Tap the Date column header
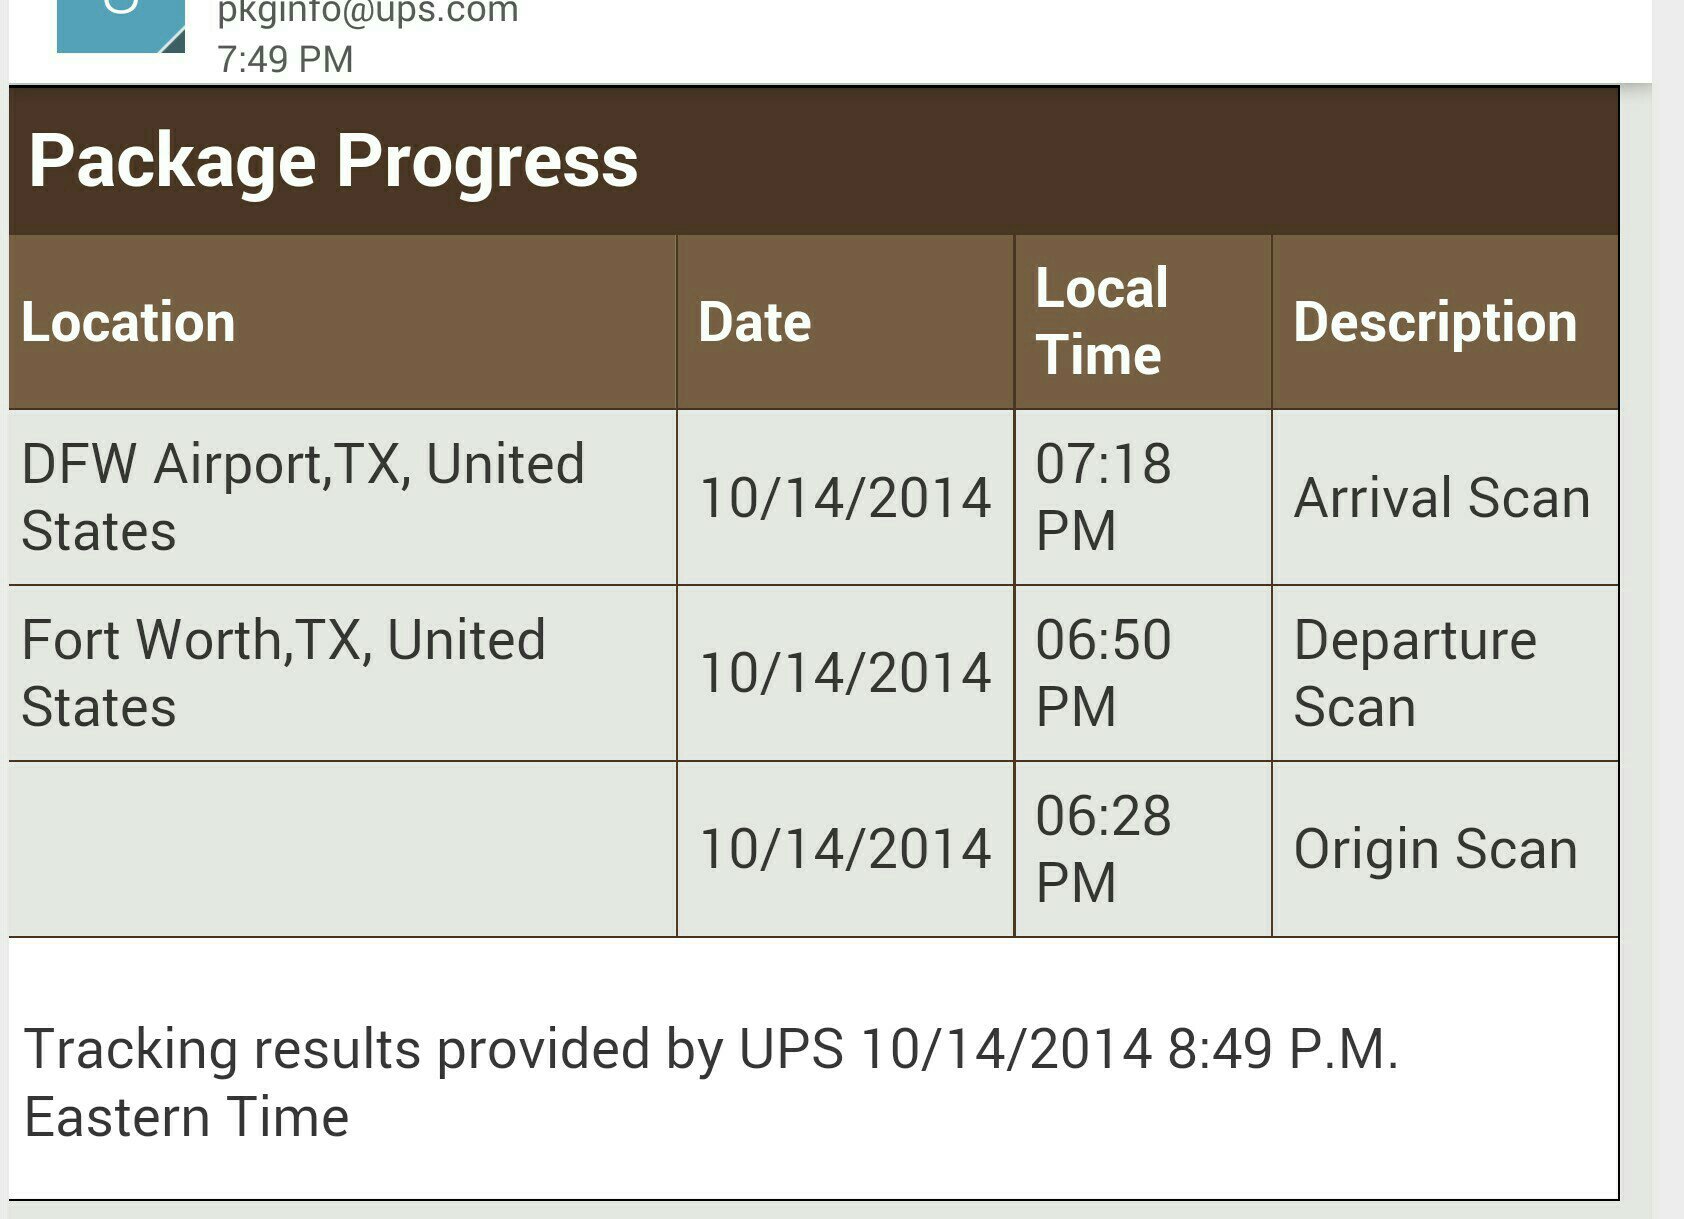This screenshot has height=1219, width=1684. (x=754, y=323)
